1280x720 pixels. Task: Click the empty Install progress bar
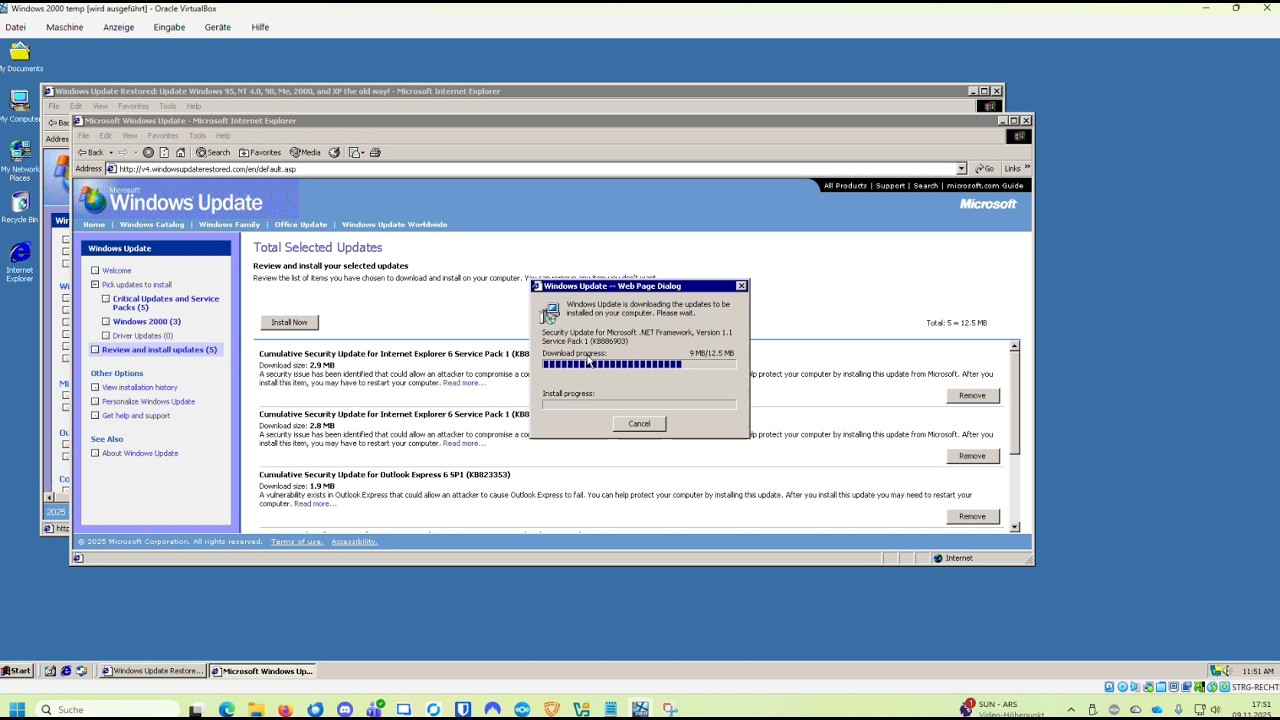point(639,404)
